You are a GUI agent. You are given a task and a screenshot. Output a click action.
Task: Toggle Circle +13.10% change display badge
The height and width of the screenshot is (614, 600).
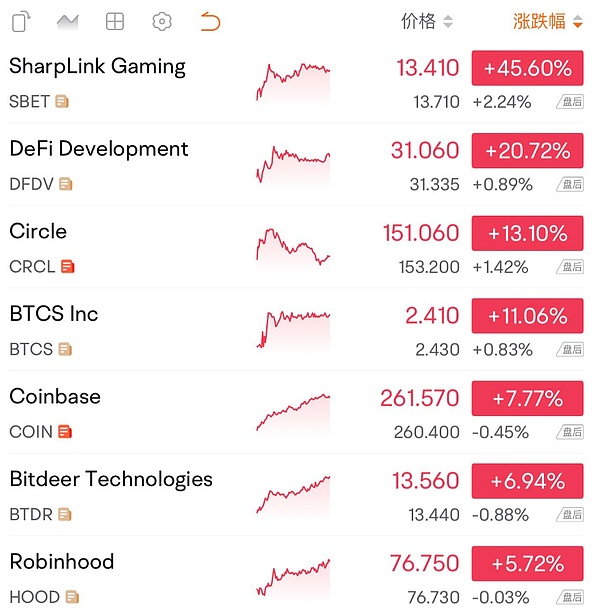click(x=527, y=233)
